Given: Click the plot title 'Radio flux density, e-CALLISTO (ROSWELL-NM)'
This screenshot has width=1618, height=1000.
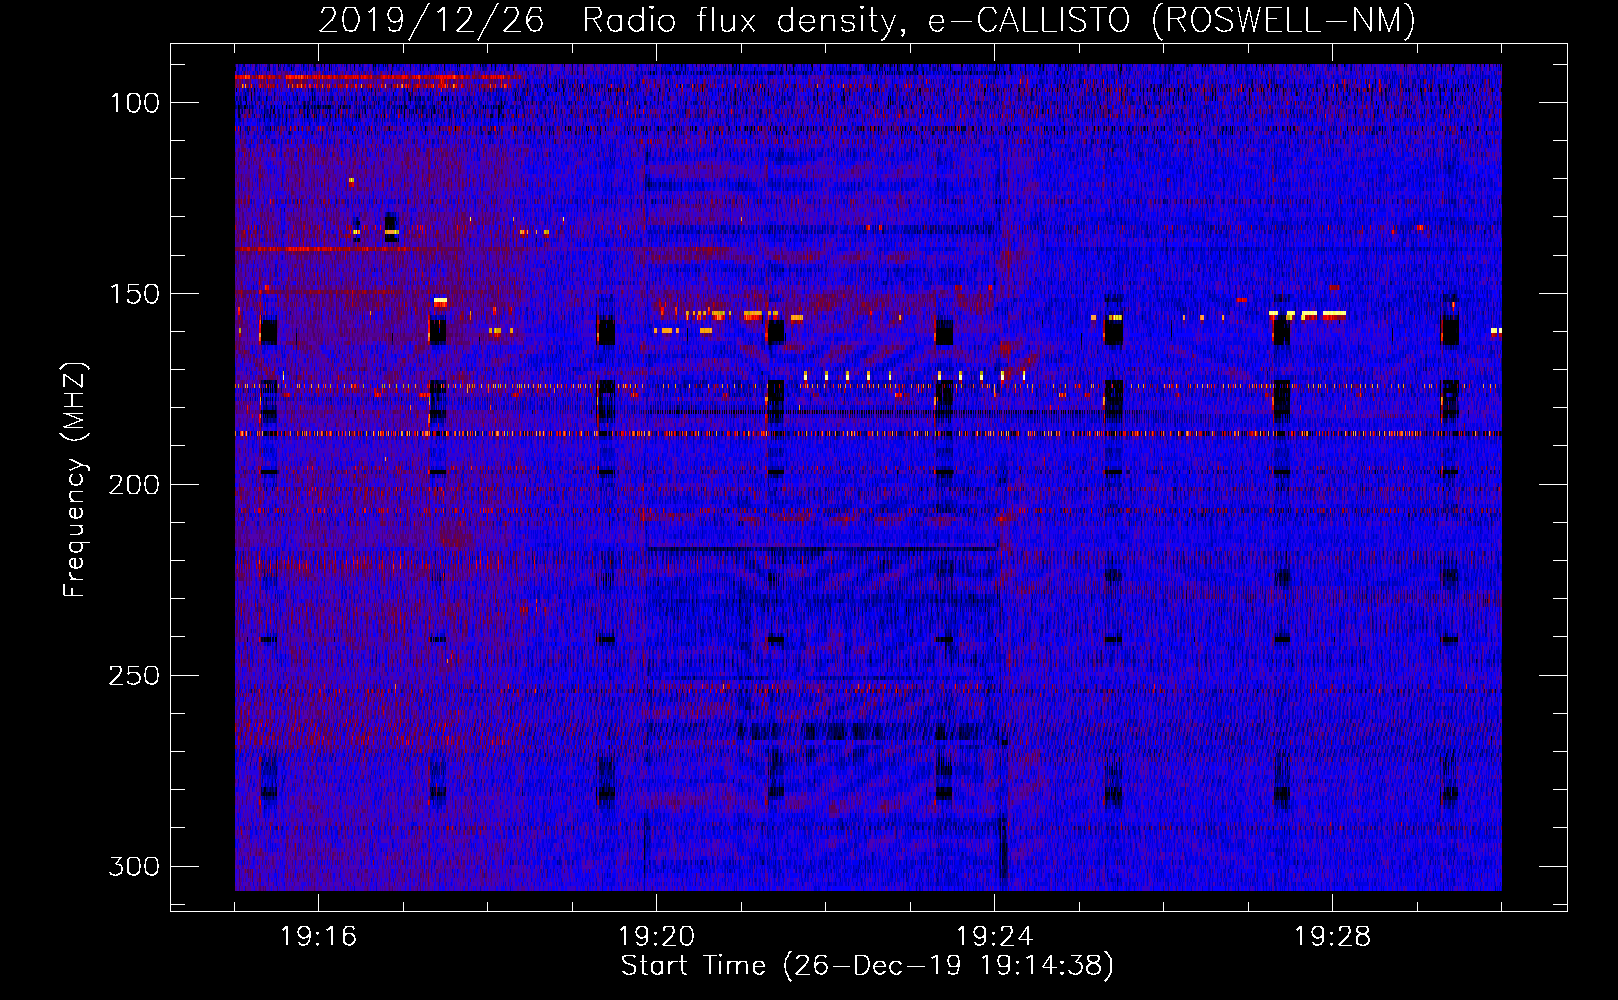Looking at the screenshot, I should tap(999, 20).
